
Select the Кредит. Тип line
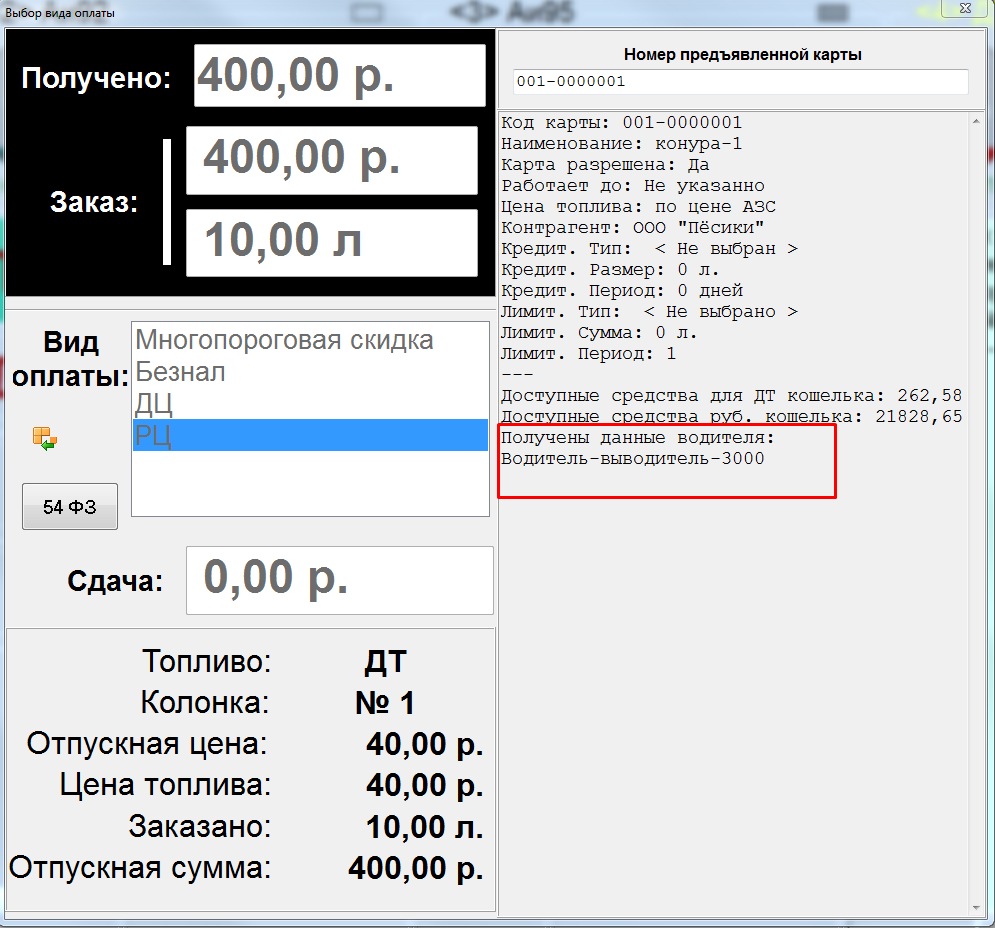(650, 249)
